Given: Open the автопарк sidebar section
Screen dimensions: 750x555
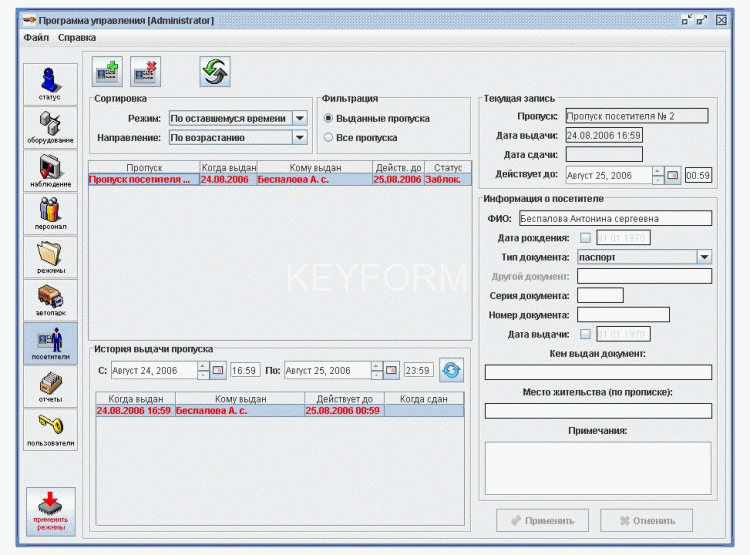Looking at the screenshot, I should [50, 299].
